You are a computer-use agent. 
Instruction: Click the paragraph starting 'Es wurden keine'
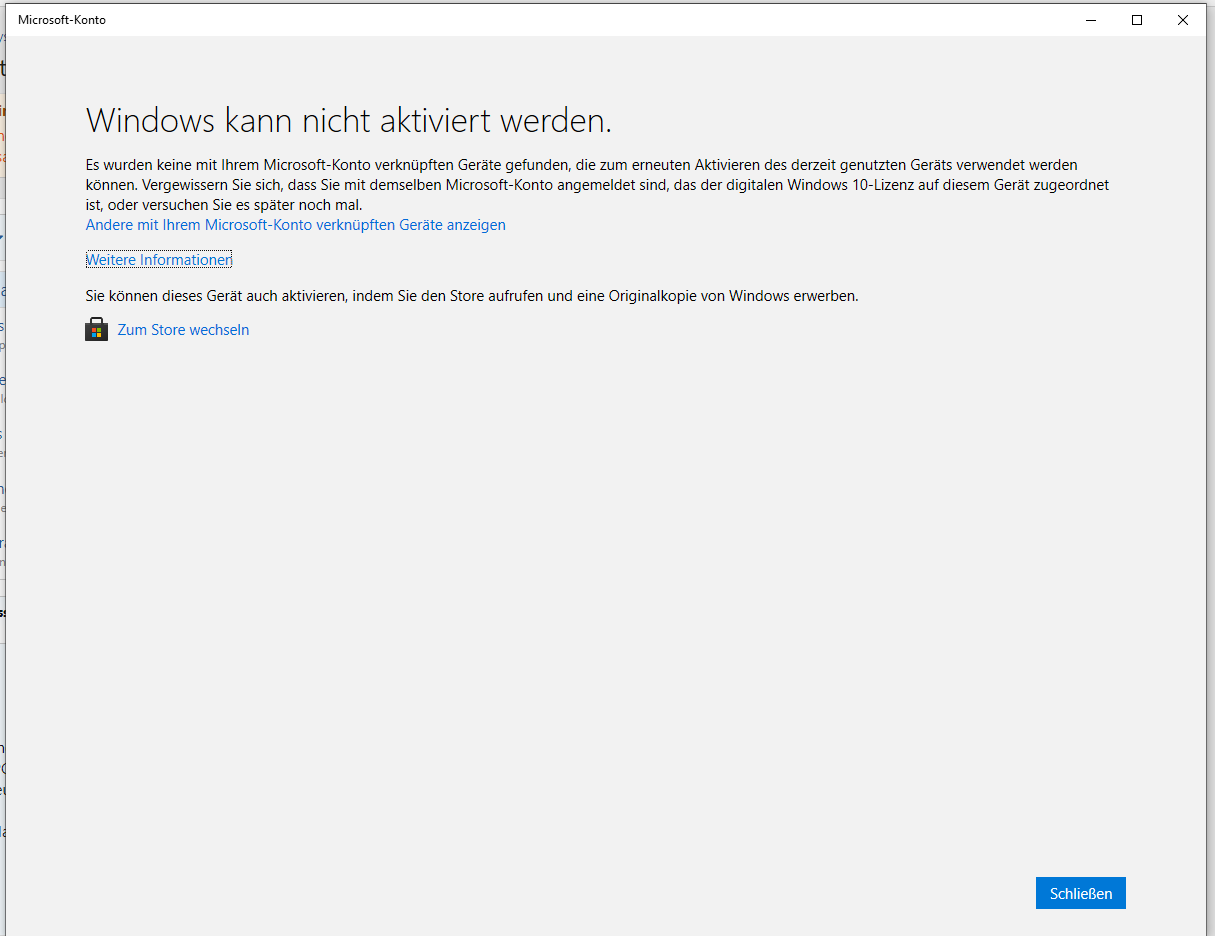(x=598, y=185)
